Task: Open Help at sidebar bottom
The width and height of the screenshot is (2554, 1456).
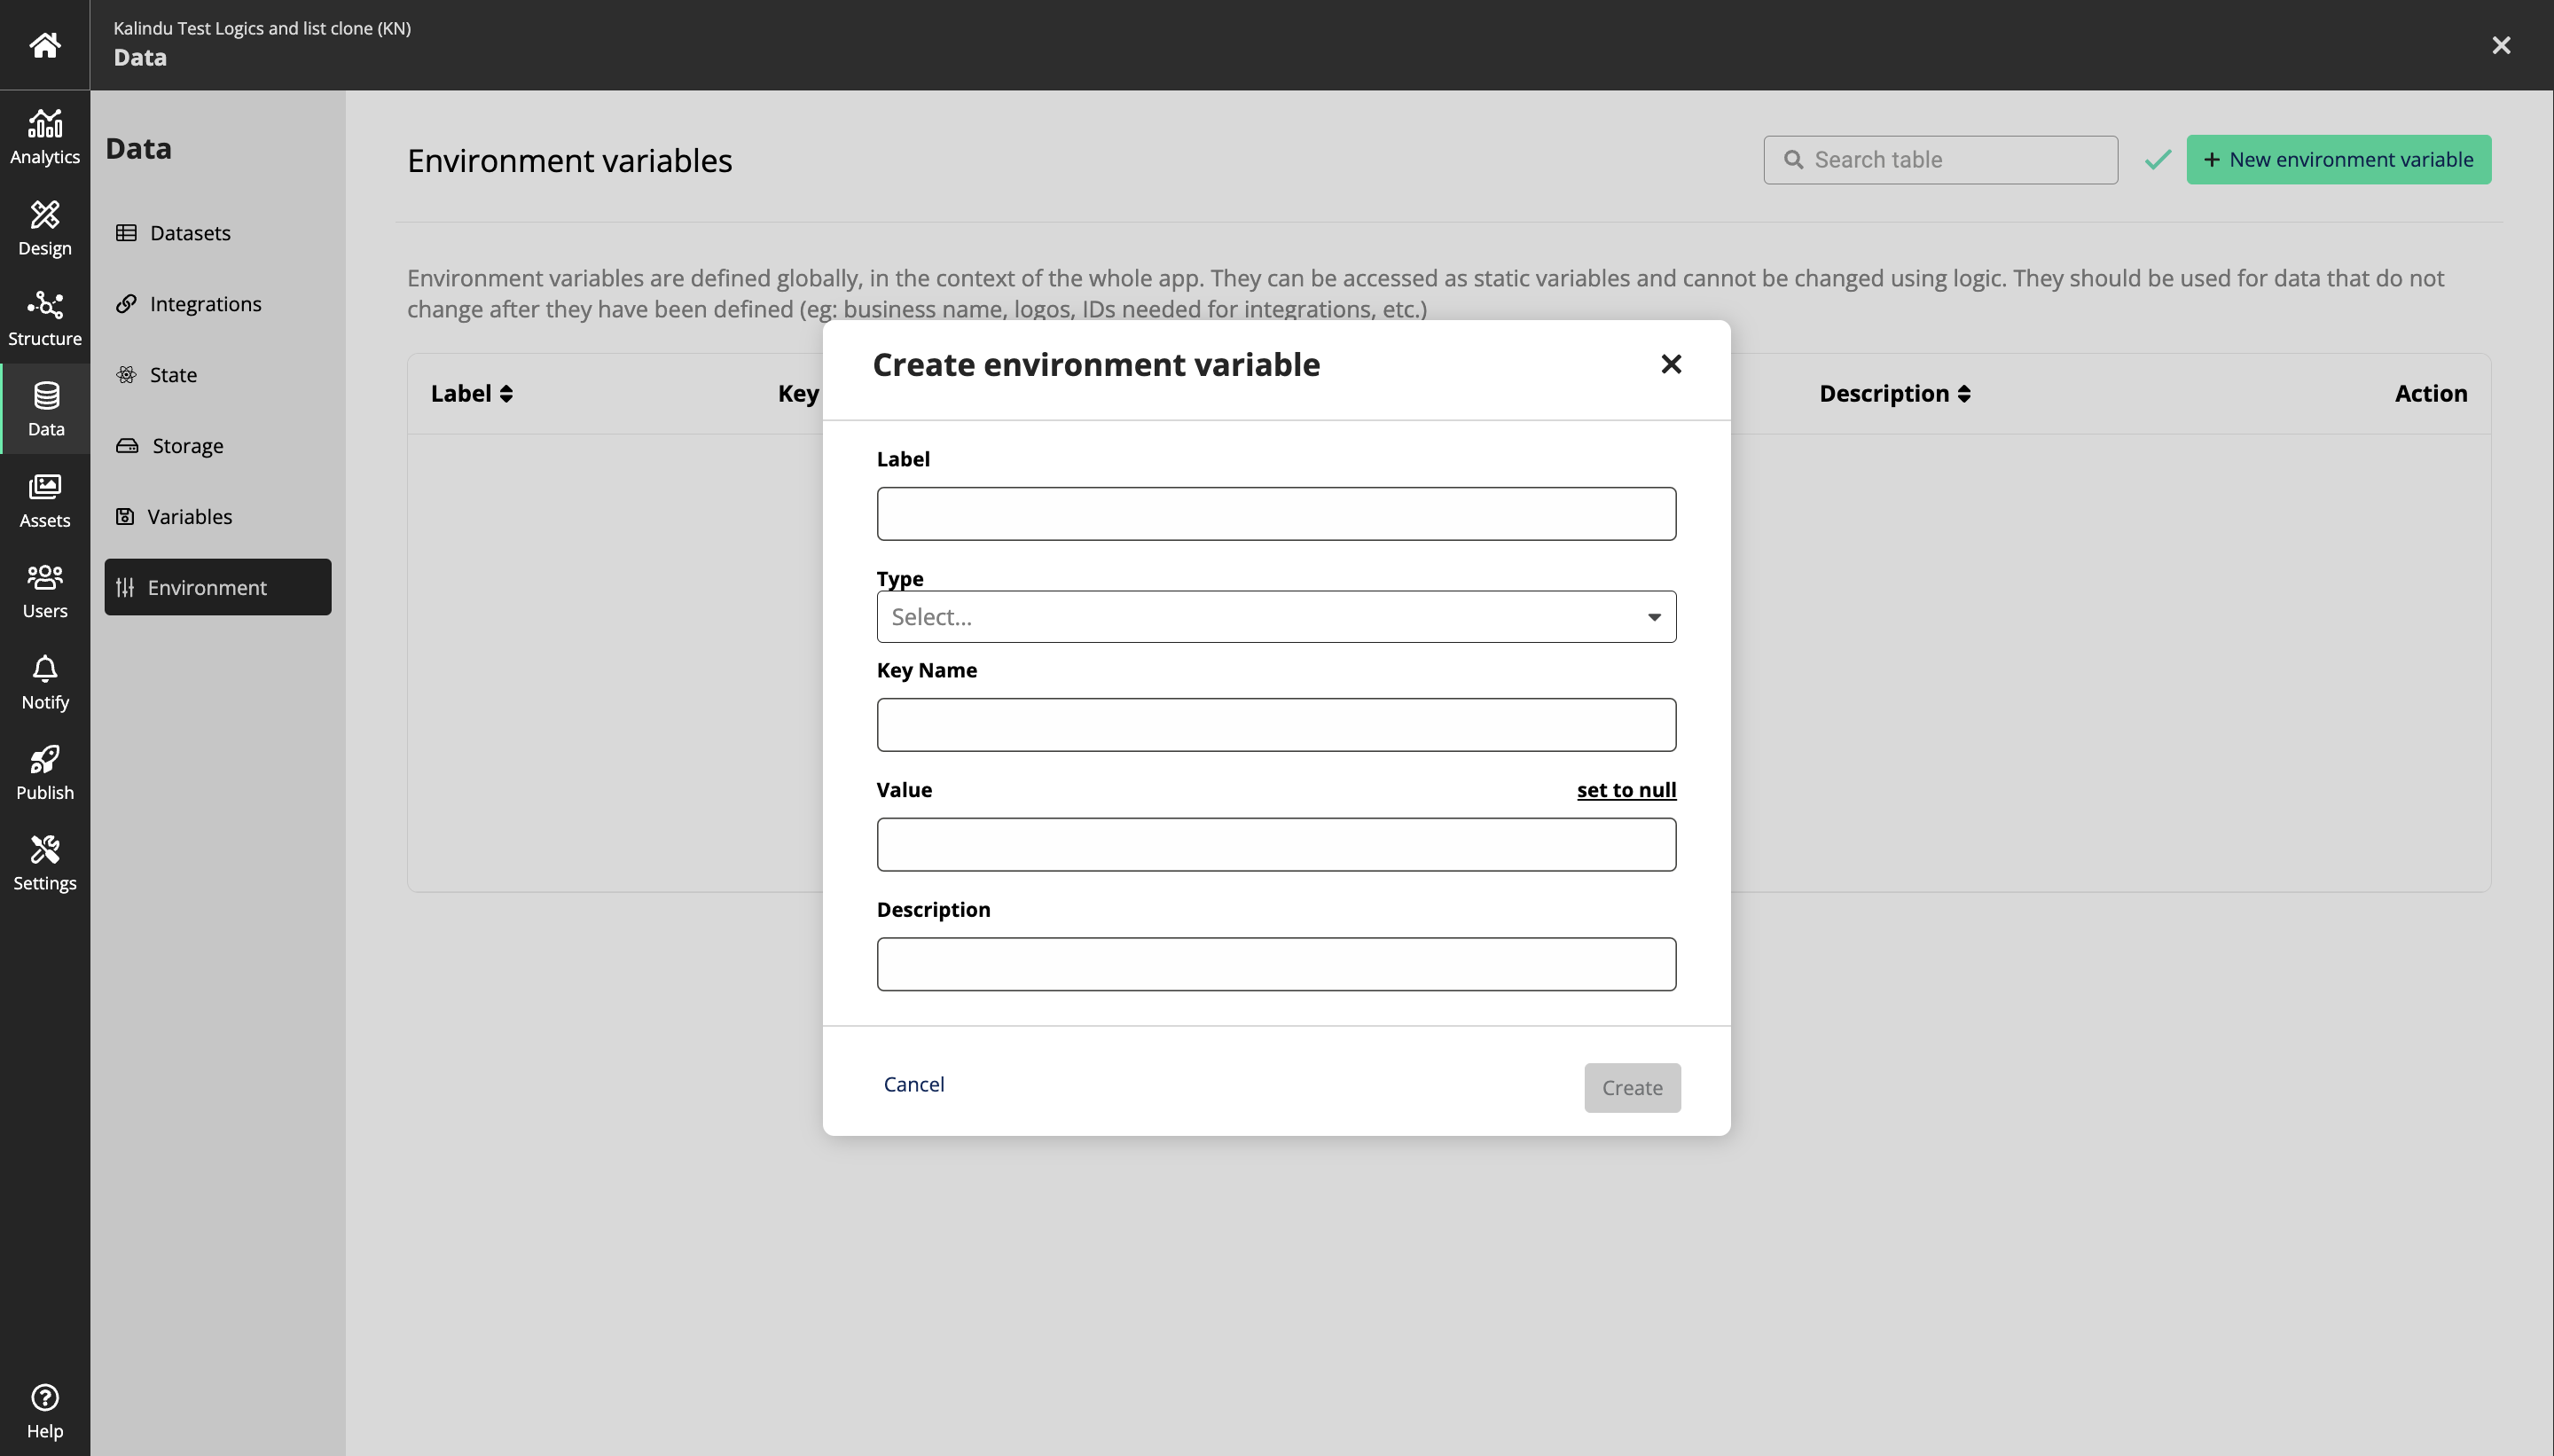Action: click(x=45, y=1411)
